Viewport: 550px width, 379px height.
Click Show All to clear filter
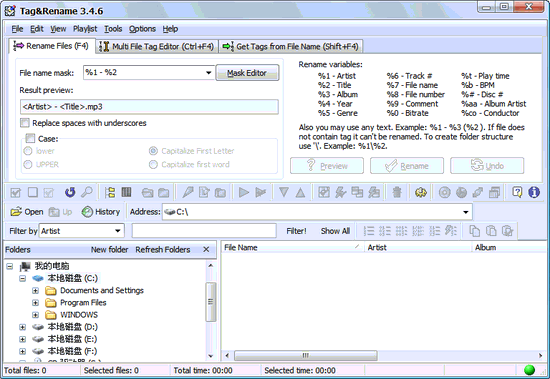335,231
